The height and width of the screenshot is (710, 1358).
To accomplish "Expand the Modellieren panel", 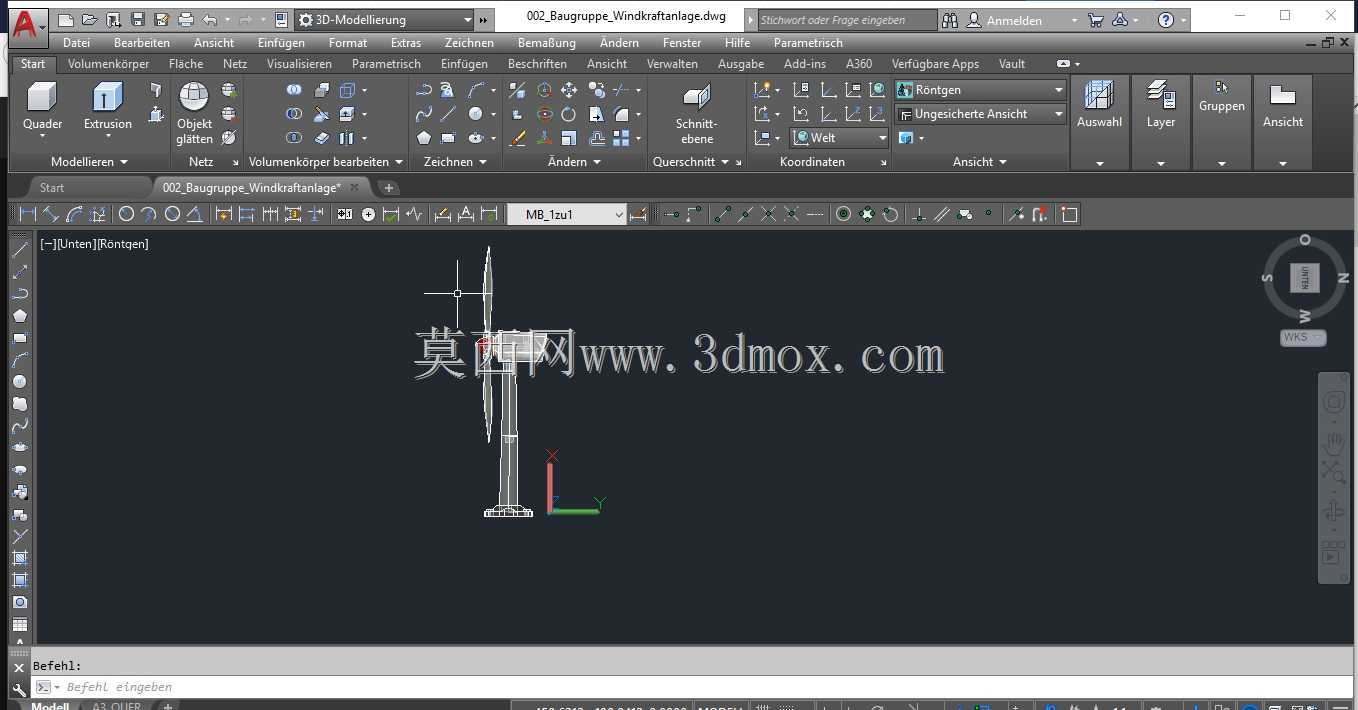I will 89,162.
